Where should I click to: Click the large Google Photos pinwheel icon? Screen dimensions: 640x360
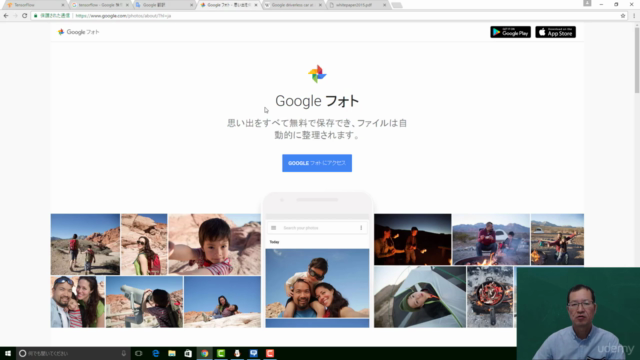point(317,74)
